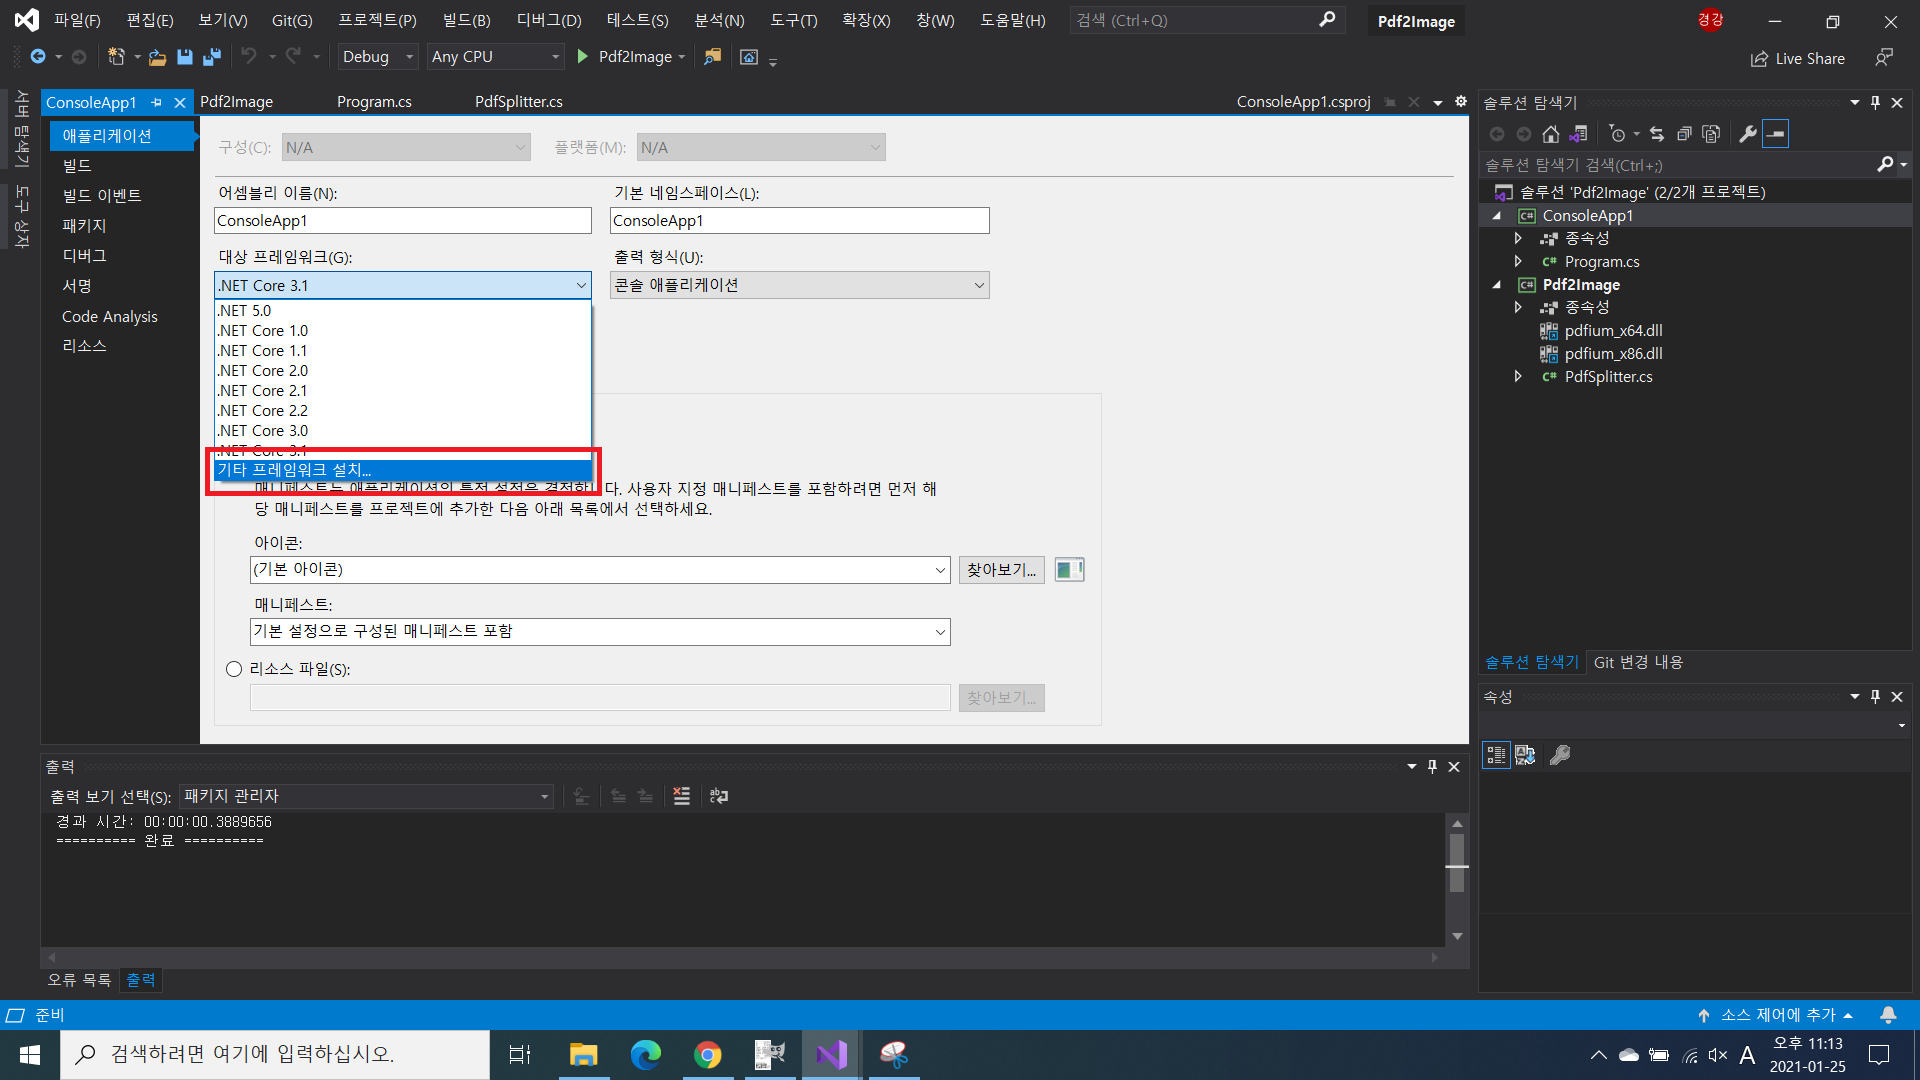Open Properties wrench in Solution Explorer toolbar
1920x1080 pixels.
1747,134
